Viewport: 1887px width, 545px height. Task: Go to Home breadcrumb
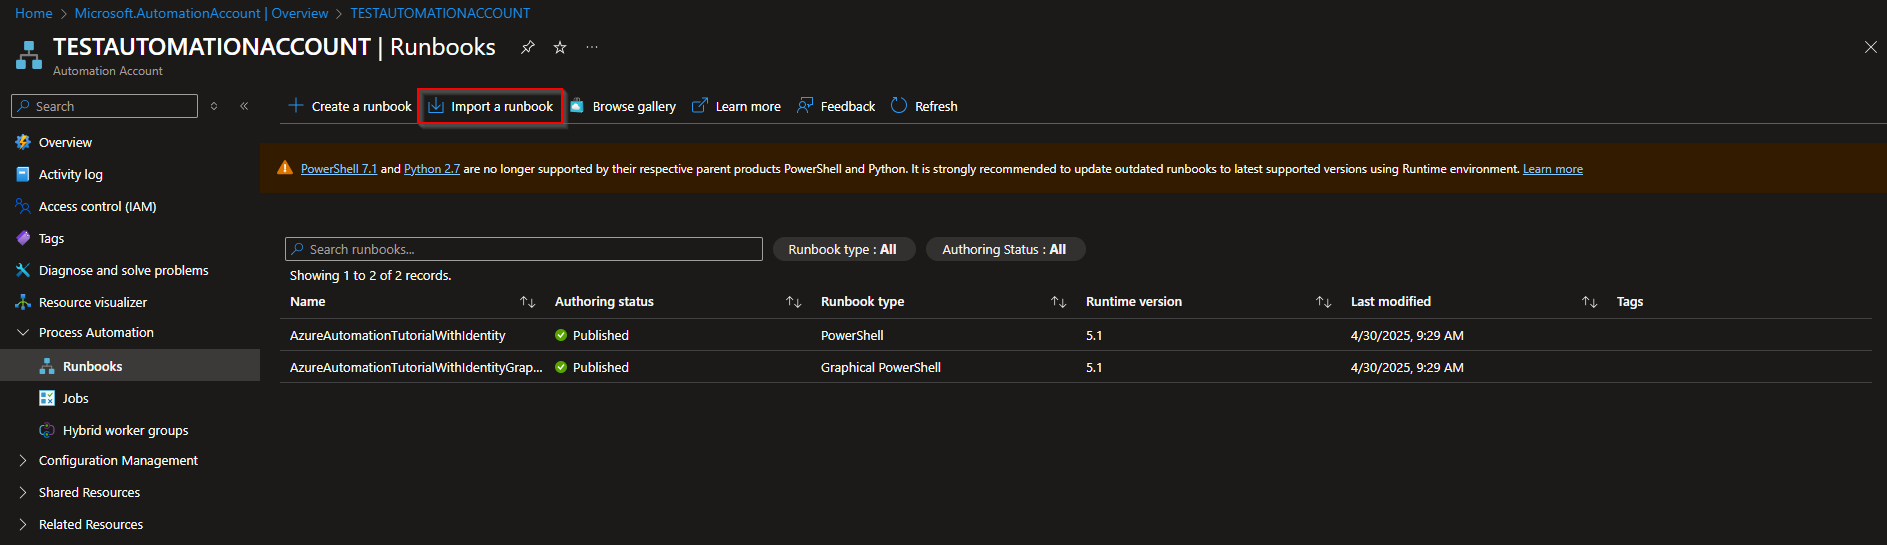click(34, 13)
